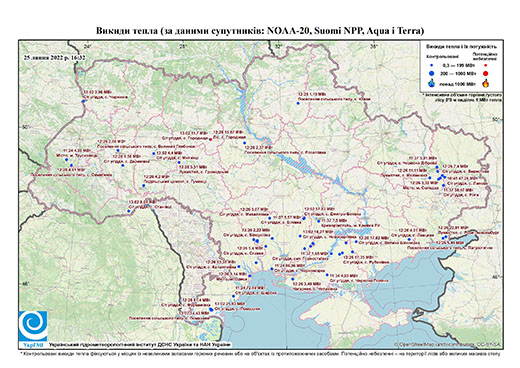The width and height of the screenshot is (520, 368).
Task: Click the large red circle in legend
Action: coord(485,74)
